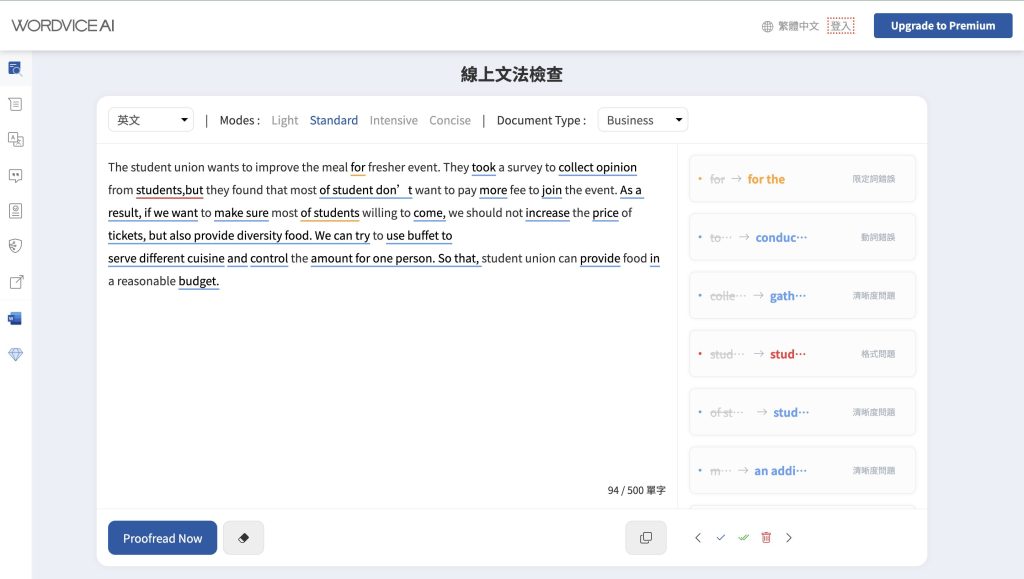Delete the suggestion using red trash icon

766,538
